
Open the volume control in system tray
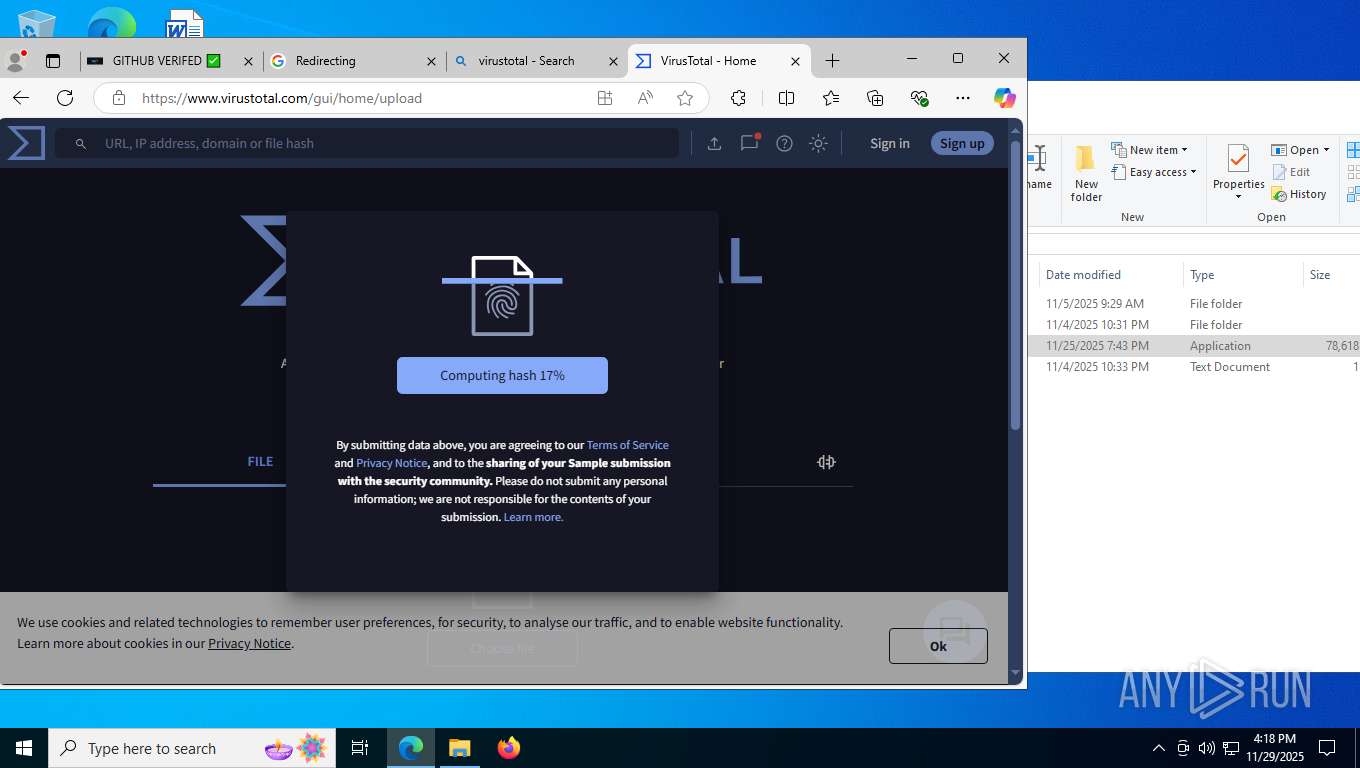point(1206,748)
